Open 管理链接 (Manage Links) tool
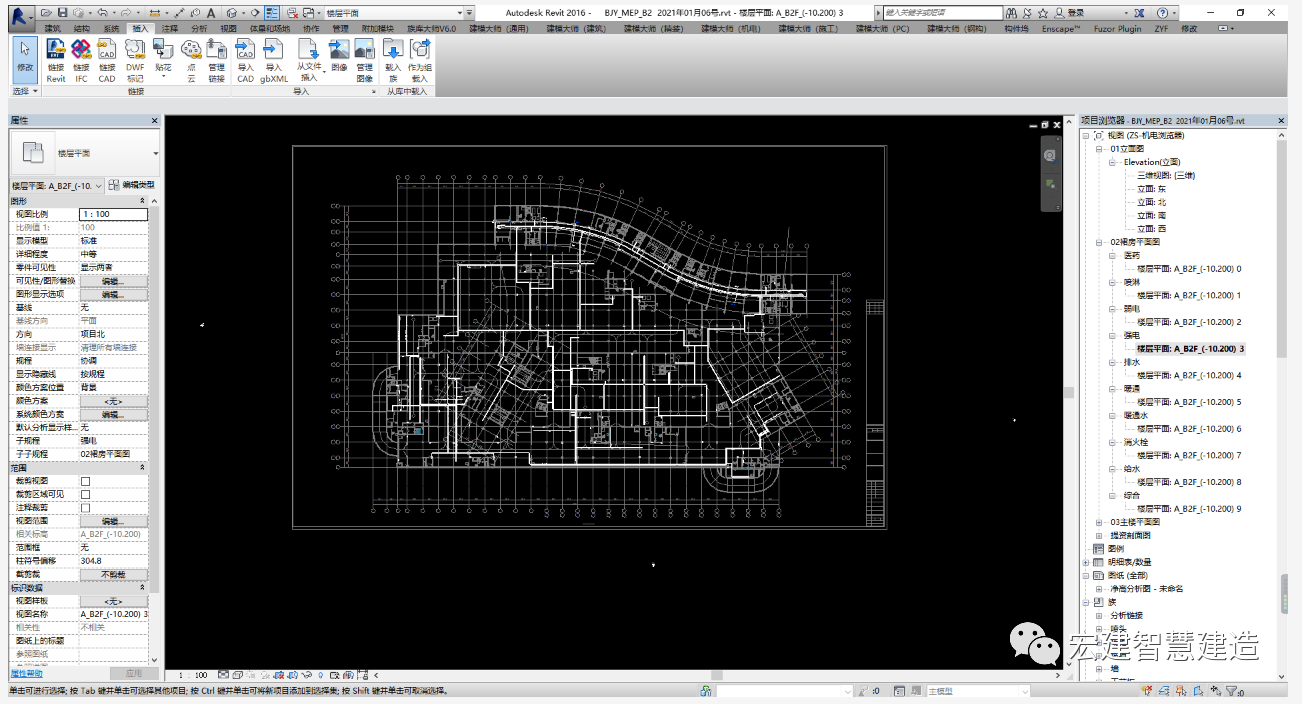This screenshot has width=1302, height=704. [216, 59]
